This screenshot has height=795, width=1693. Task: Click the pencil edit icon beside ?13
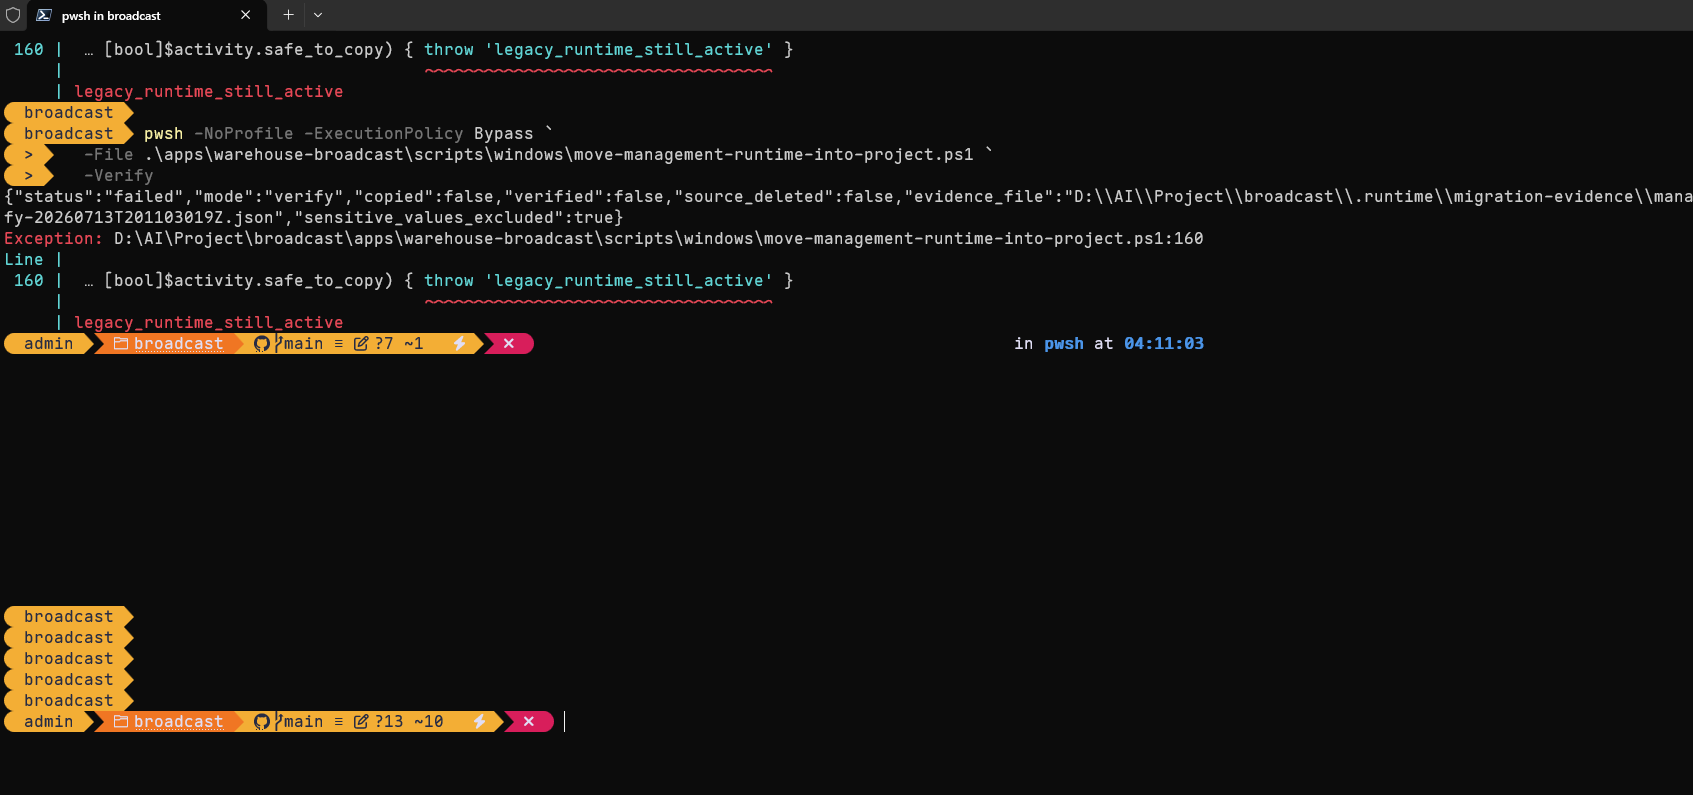[x=361, y=721]
